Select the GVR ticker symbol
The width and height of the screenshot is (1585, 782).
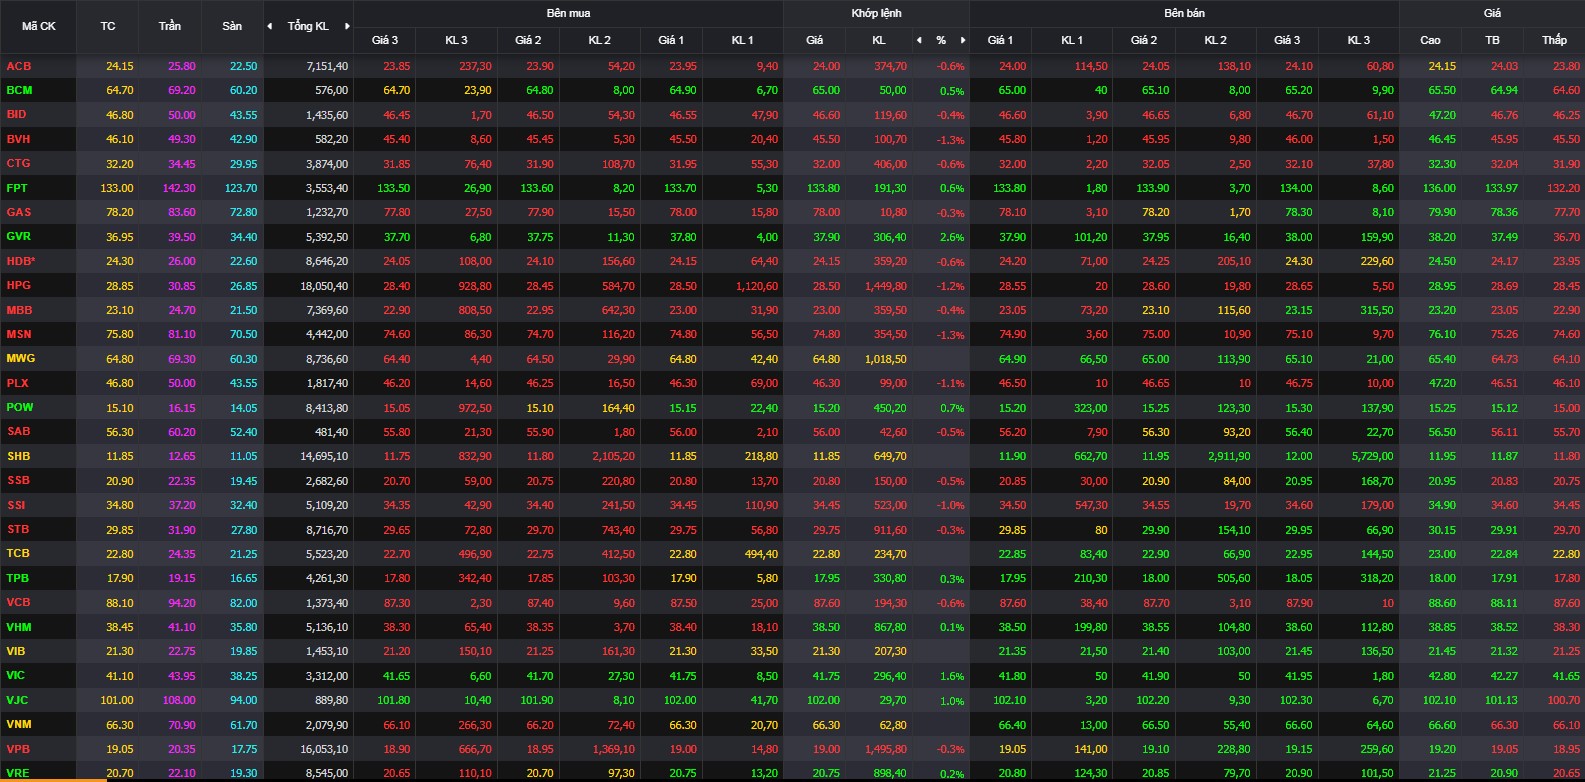19,236
